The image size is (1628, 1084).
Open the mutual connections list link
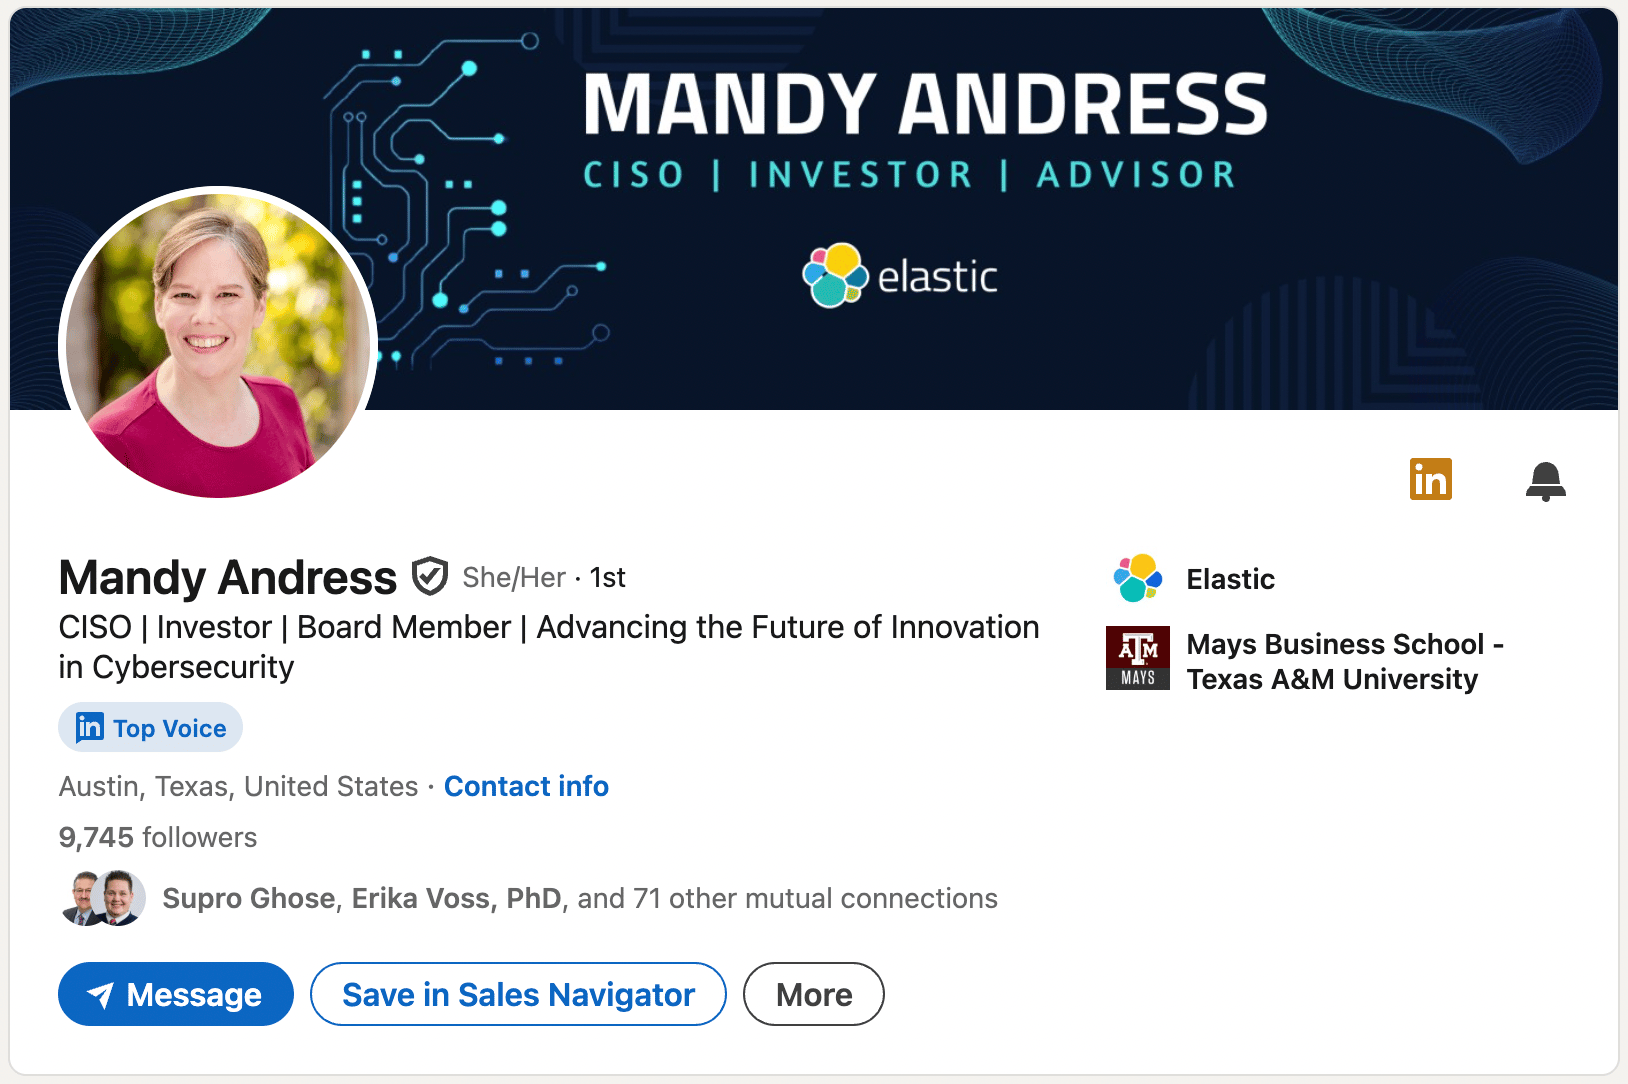[580, 898]
